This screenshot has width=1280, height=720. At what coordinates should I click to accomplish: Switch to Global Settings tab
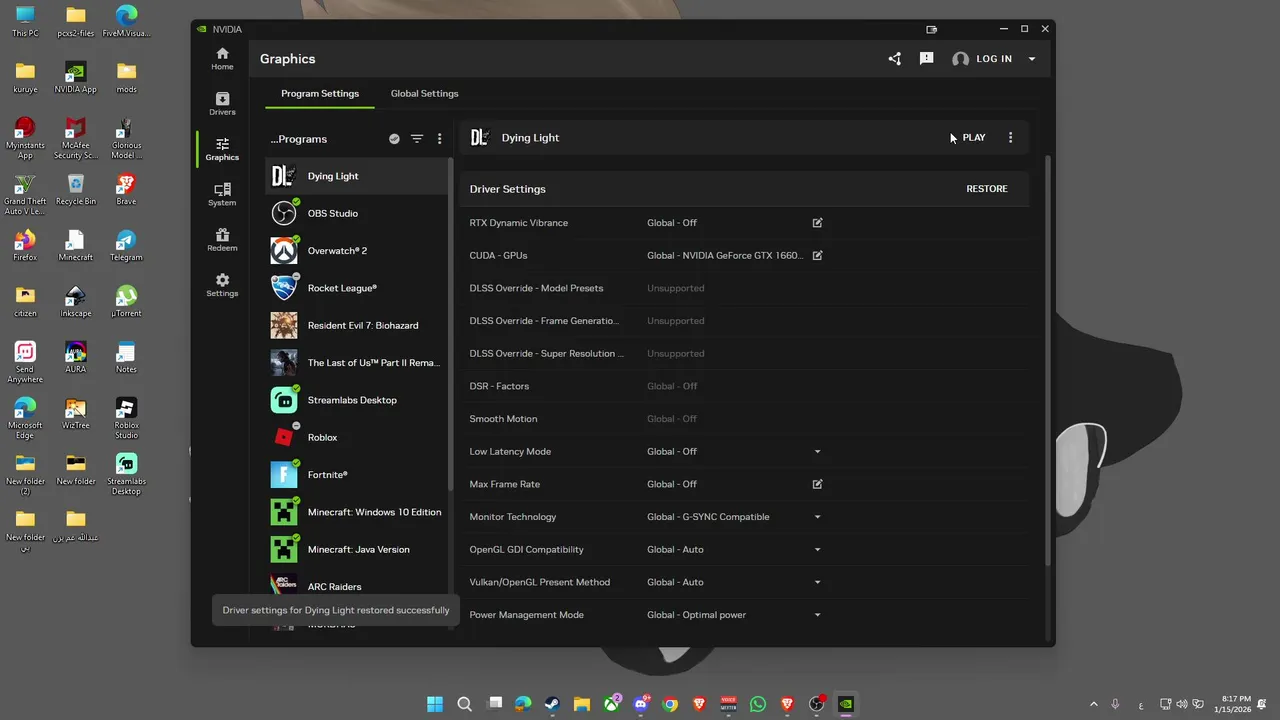click(x=425, y=94)
